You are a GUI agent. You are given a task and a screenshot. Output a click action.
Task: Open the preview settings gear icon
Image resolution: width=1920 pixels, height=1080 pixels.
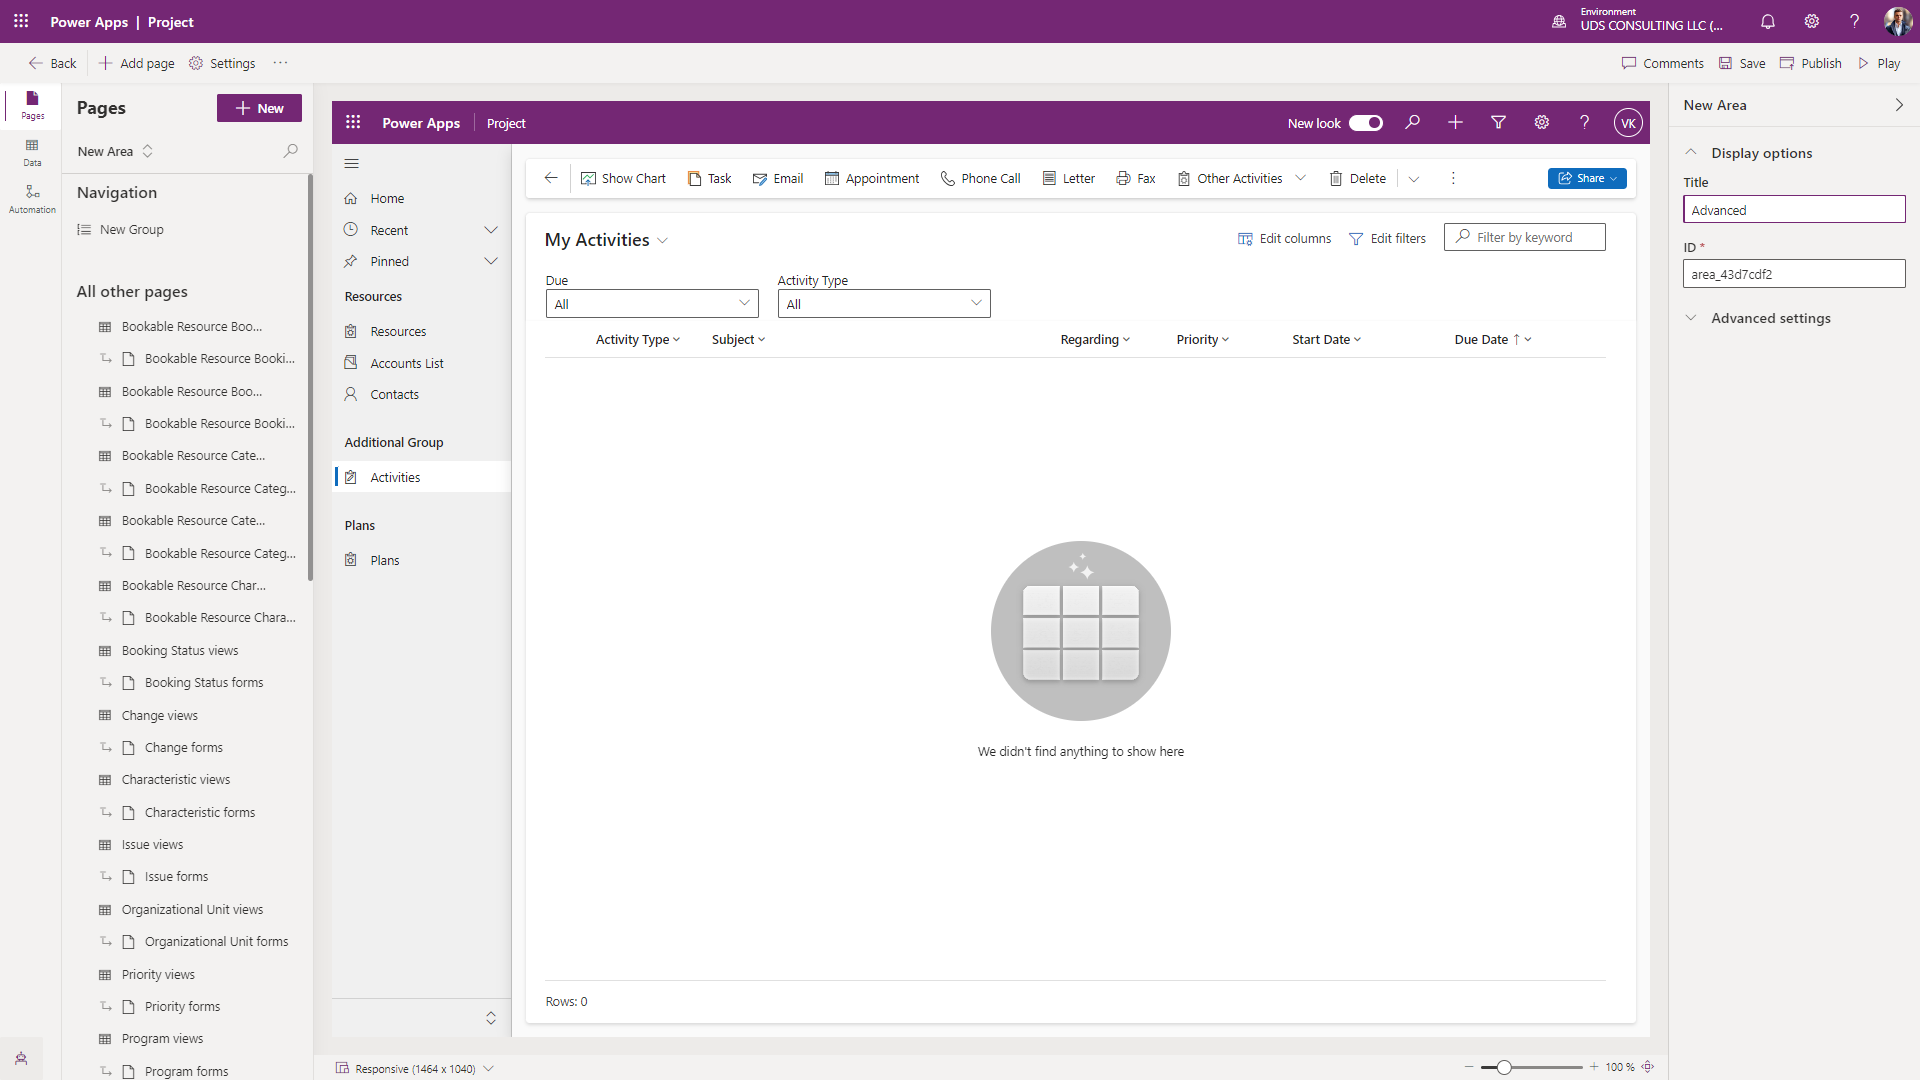tap(1541, 122)
